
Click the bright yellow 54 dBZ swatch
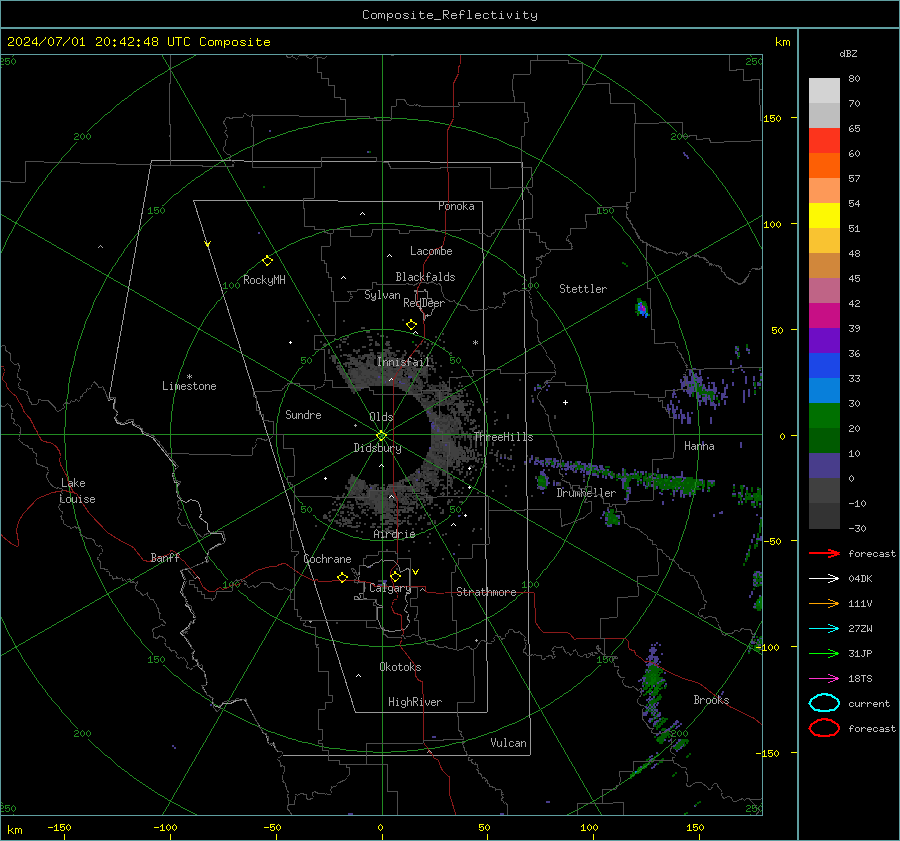[824, 215]
